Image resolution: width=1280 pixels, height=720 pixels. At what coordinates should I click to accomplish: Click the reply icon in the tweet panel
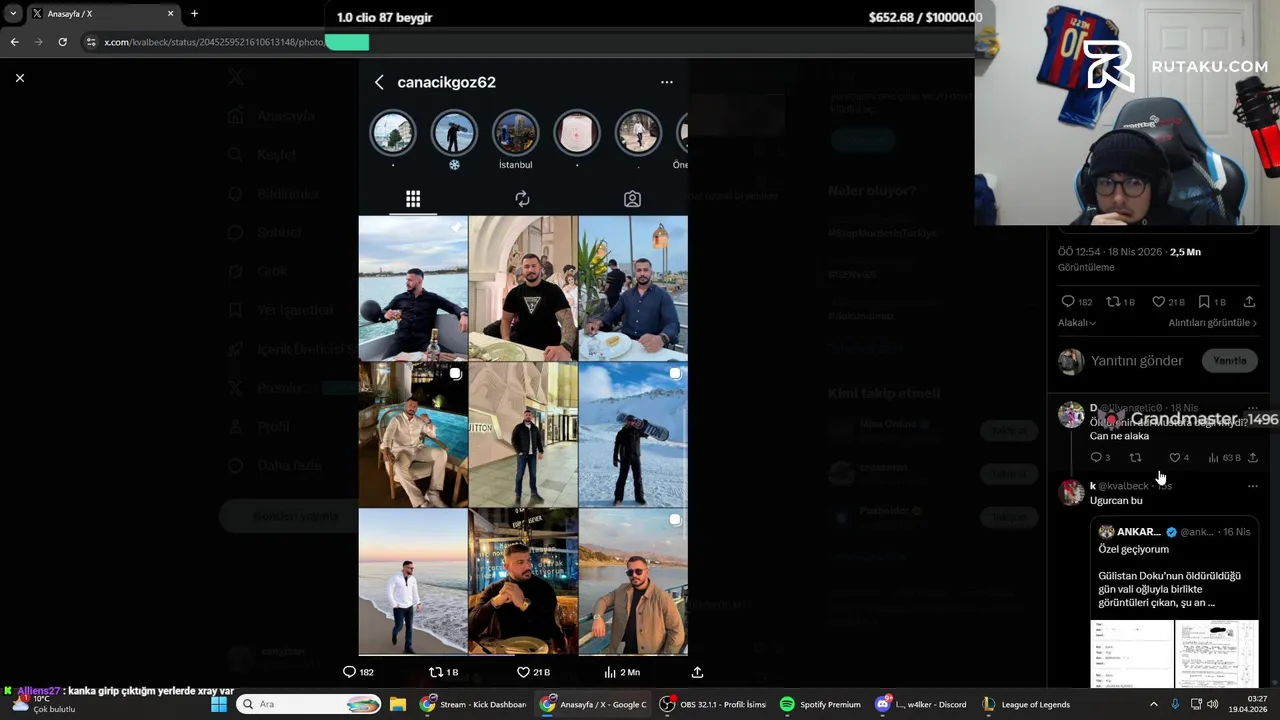click(x=1068, y=301)
